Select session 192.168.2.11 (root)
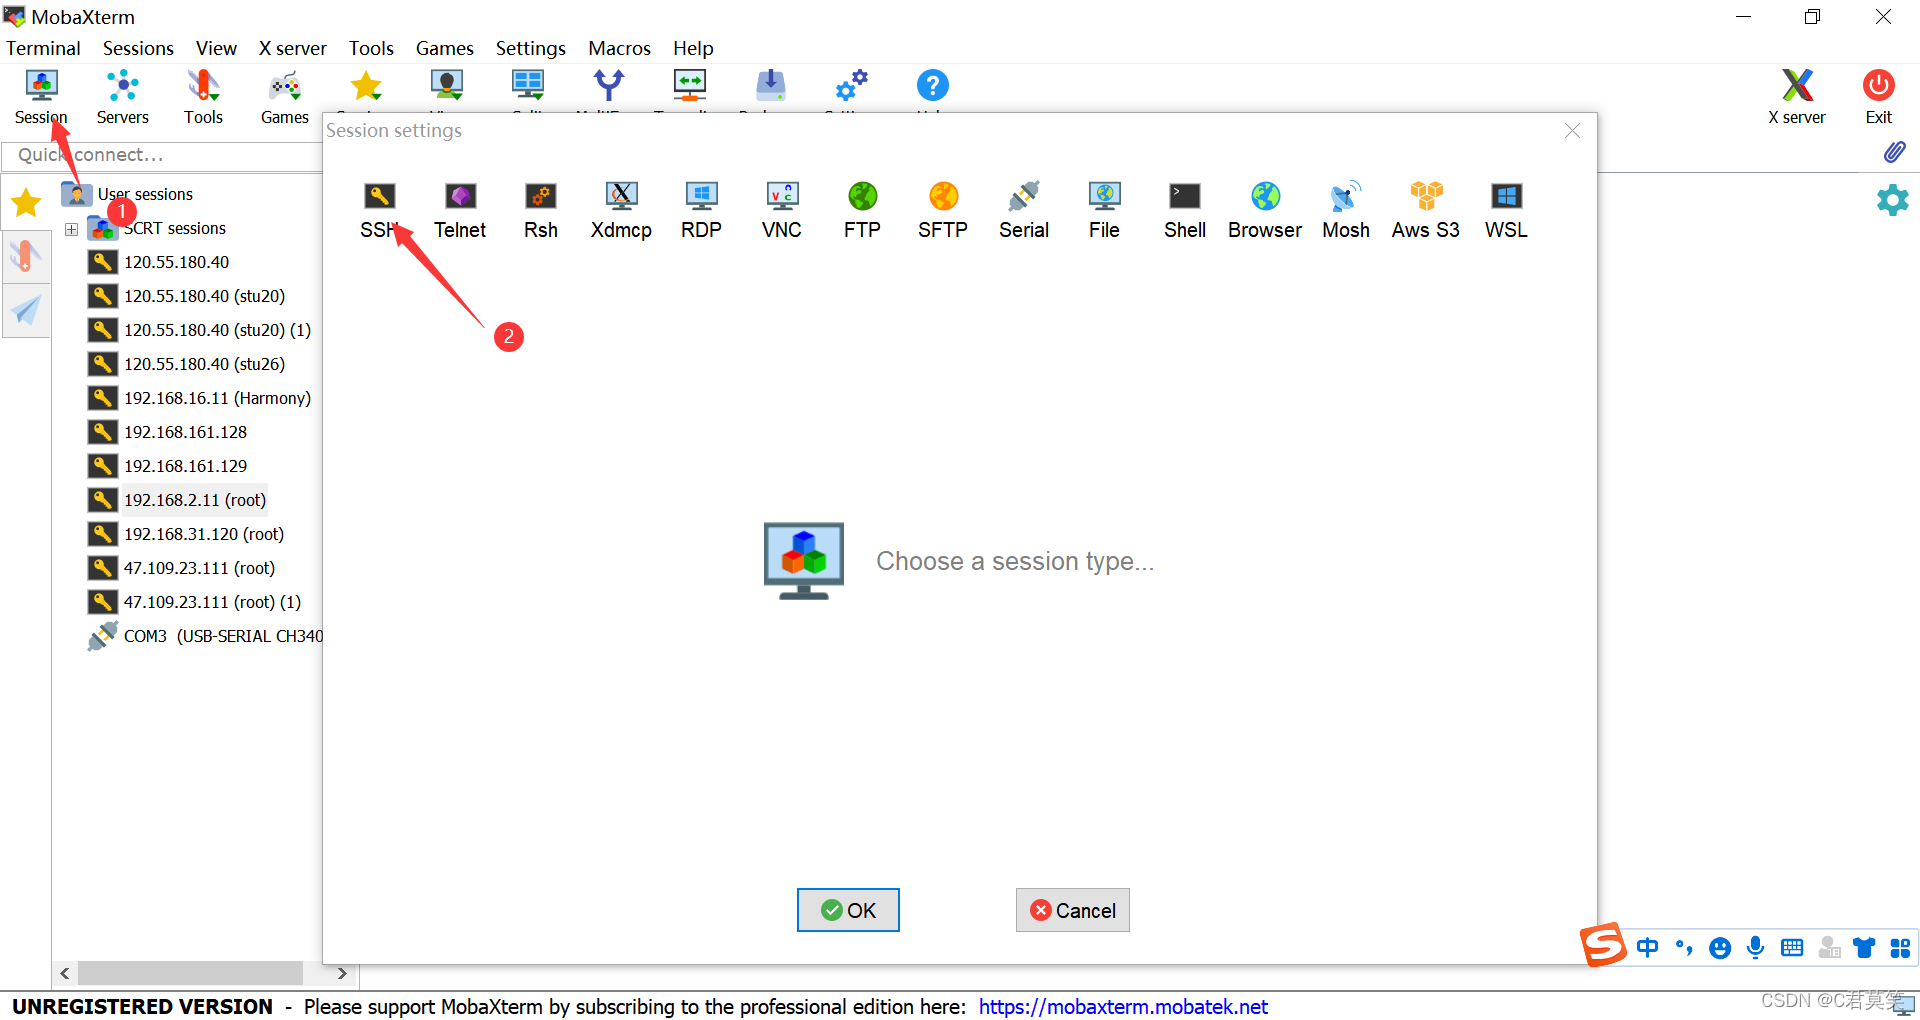The width and height of the screenshot is (1920, 1020). [x=177, y=500]
